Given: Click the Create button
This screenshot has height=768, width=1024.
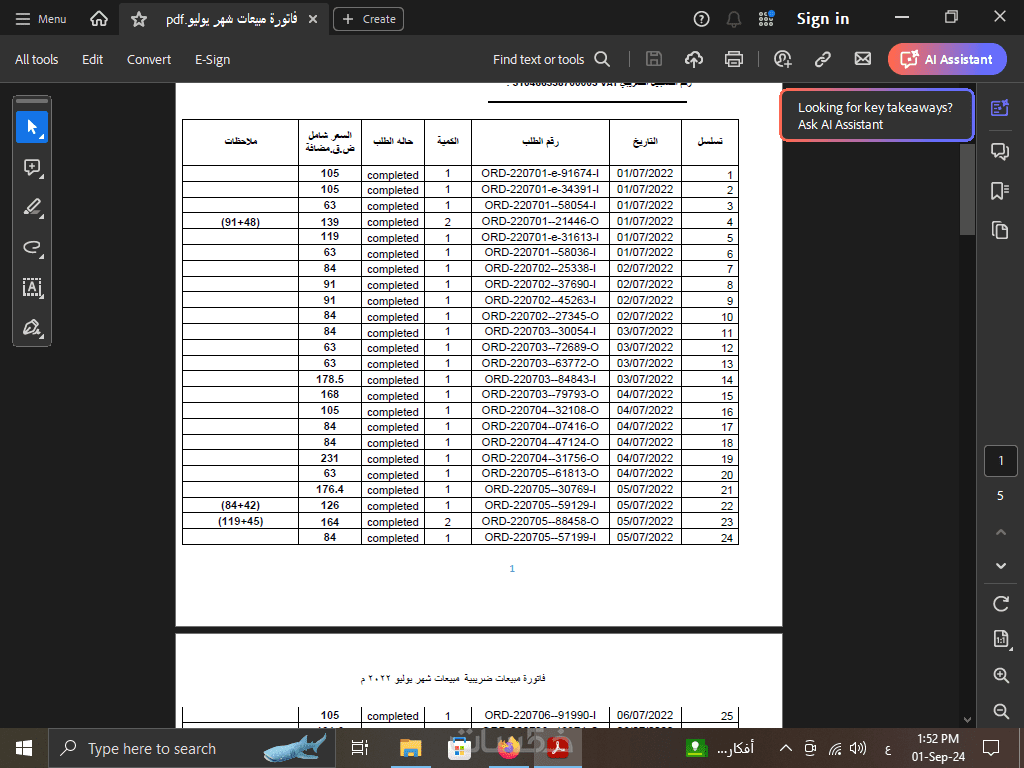Looking at the screenshot, I should click(368, 20).
